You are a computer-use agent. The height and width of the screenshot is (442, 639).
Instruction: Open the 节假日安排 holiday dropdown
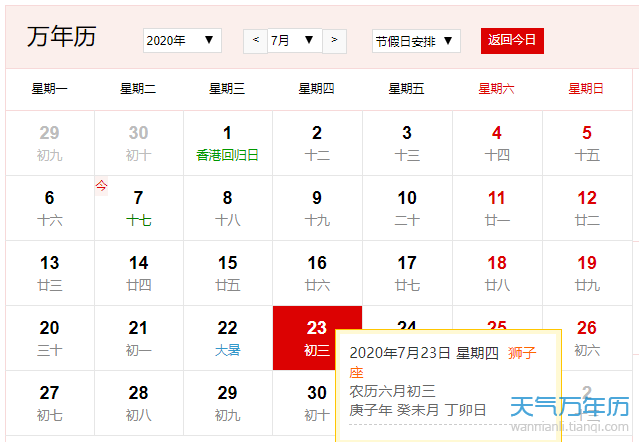tap(416, 41)
